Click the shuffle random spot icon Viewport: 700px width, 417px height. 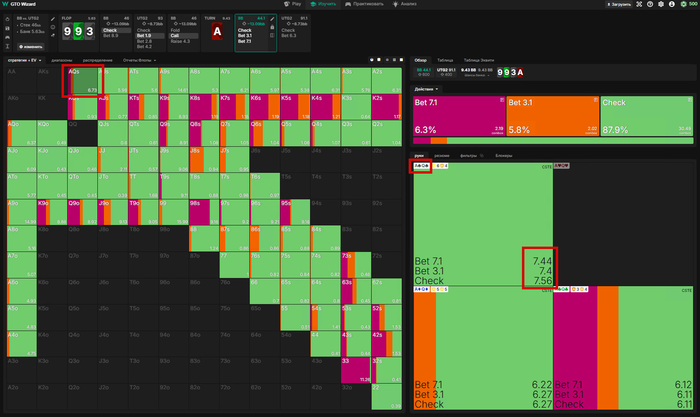(x=639, y=4)
